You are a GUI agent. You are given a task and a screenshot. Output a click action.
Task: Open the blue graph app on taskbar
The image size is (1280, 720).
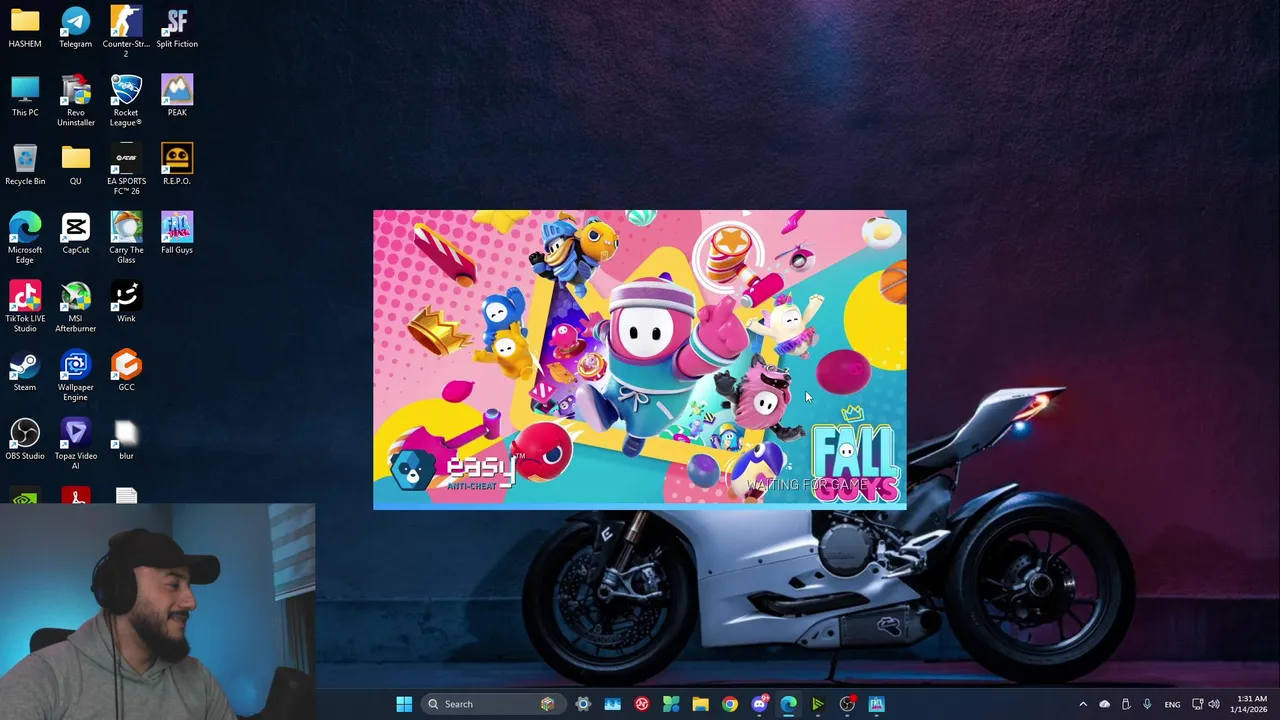612,704
